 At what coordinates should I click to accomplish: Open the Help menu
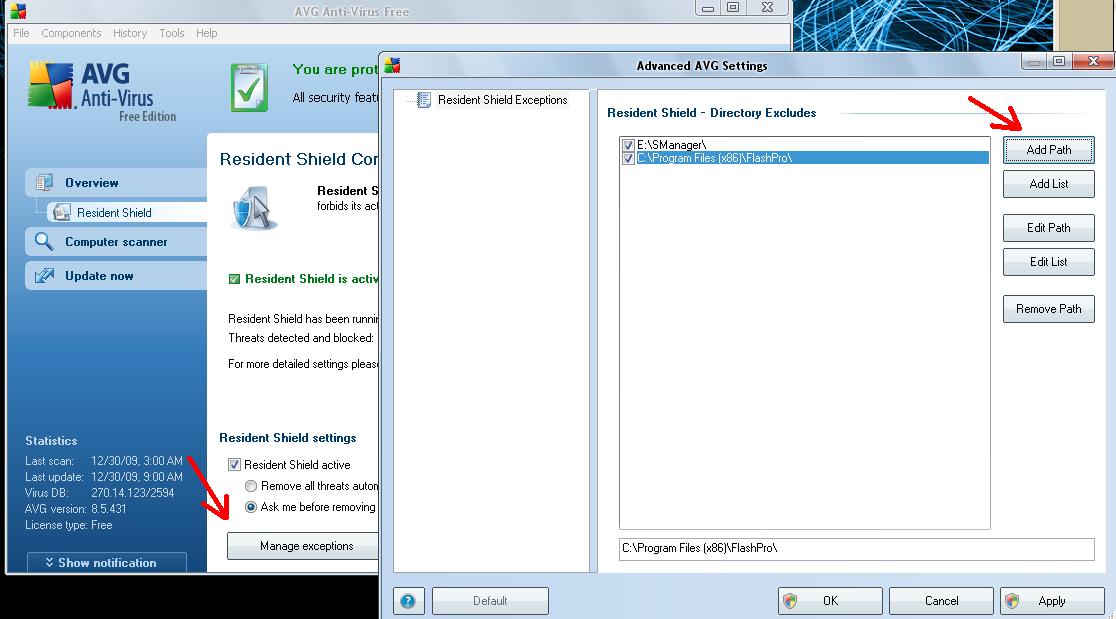(x=206, y=33)
